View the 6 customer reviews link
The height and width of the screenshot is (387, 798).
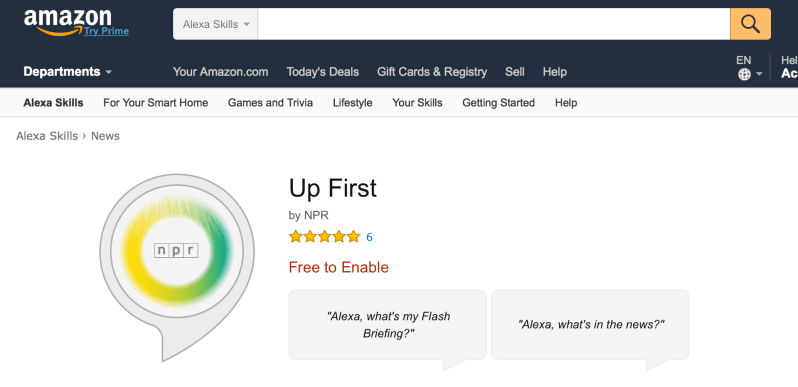click(369, 237)
